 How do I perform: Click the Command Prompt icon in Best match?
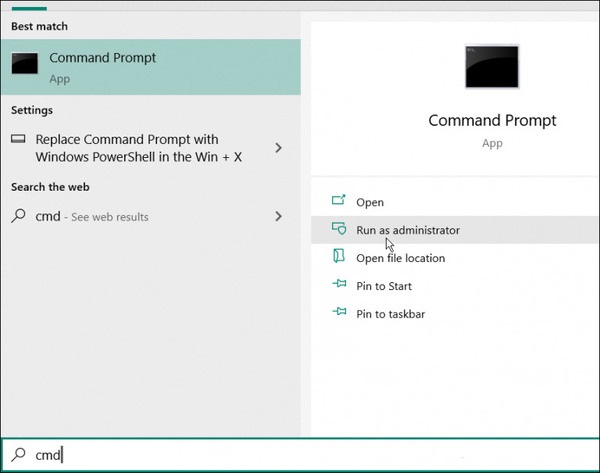25,63
